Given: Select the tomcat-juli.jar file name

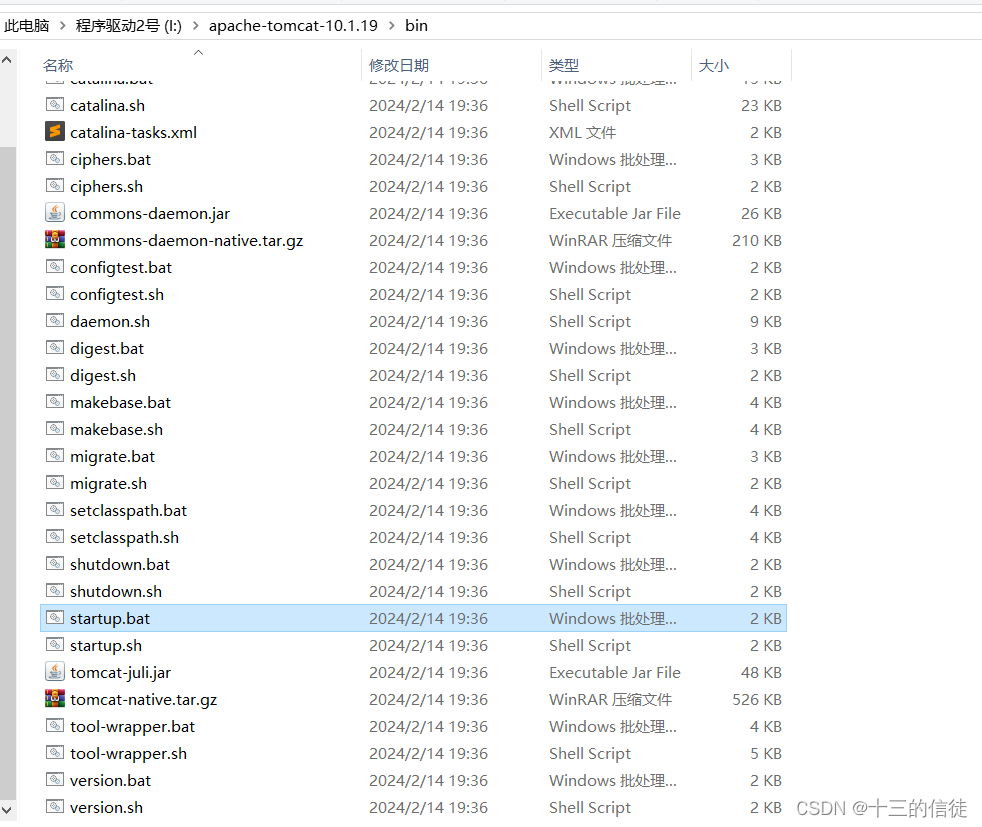Looking at the screenshot, I should click(x=121, y=672).
